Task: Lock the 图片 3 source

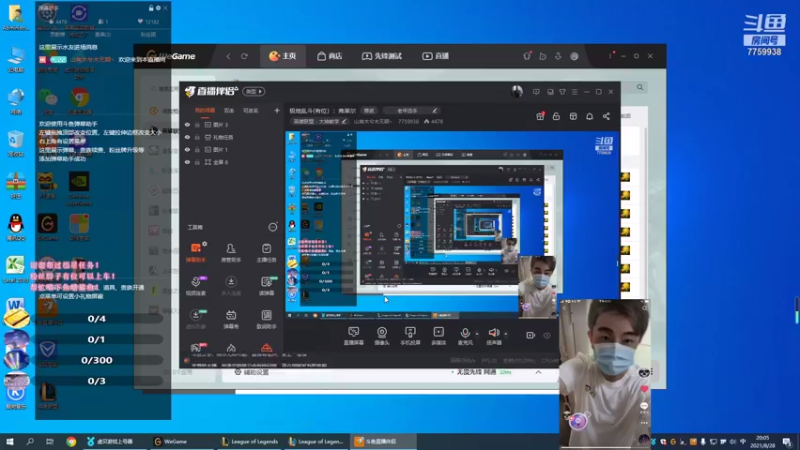Action: click(x=197, y=124)
